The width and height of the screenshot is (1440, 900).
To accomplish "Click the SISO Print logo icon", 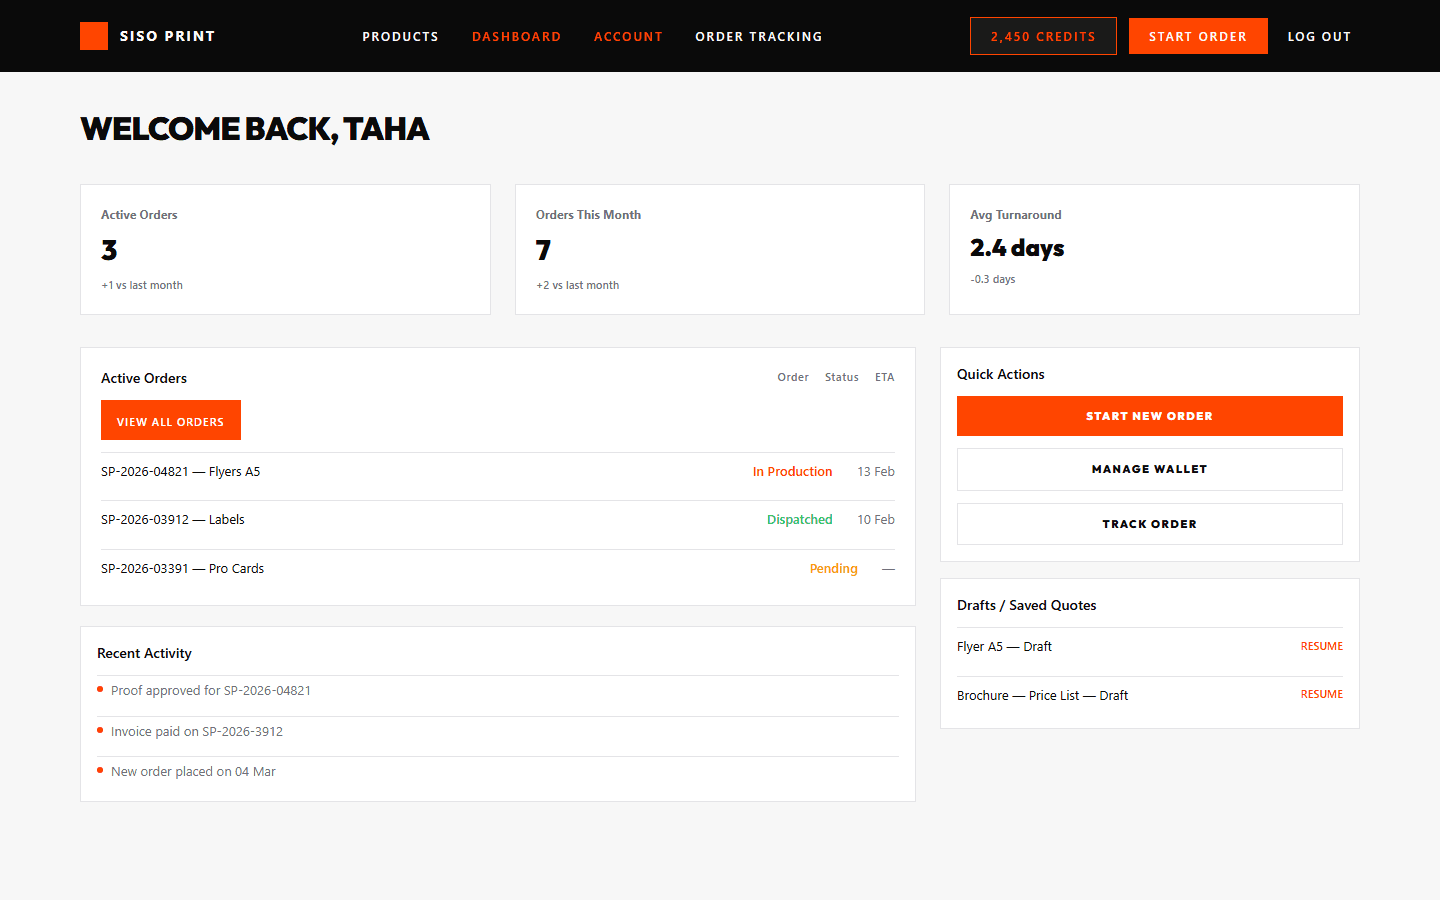I will 93,35.
